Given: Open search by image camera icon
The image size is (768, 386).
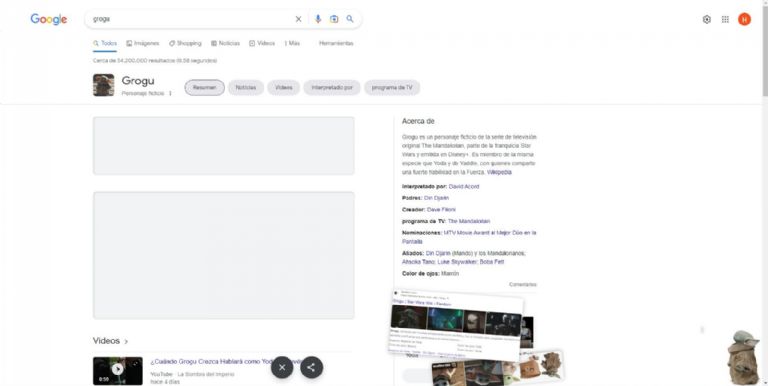Looking at the screenshot, I should [334, 19].
